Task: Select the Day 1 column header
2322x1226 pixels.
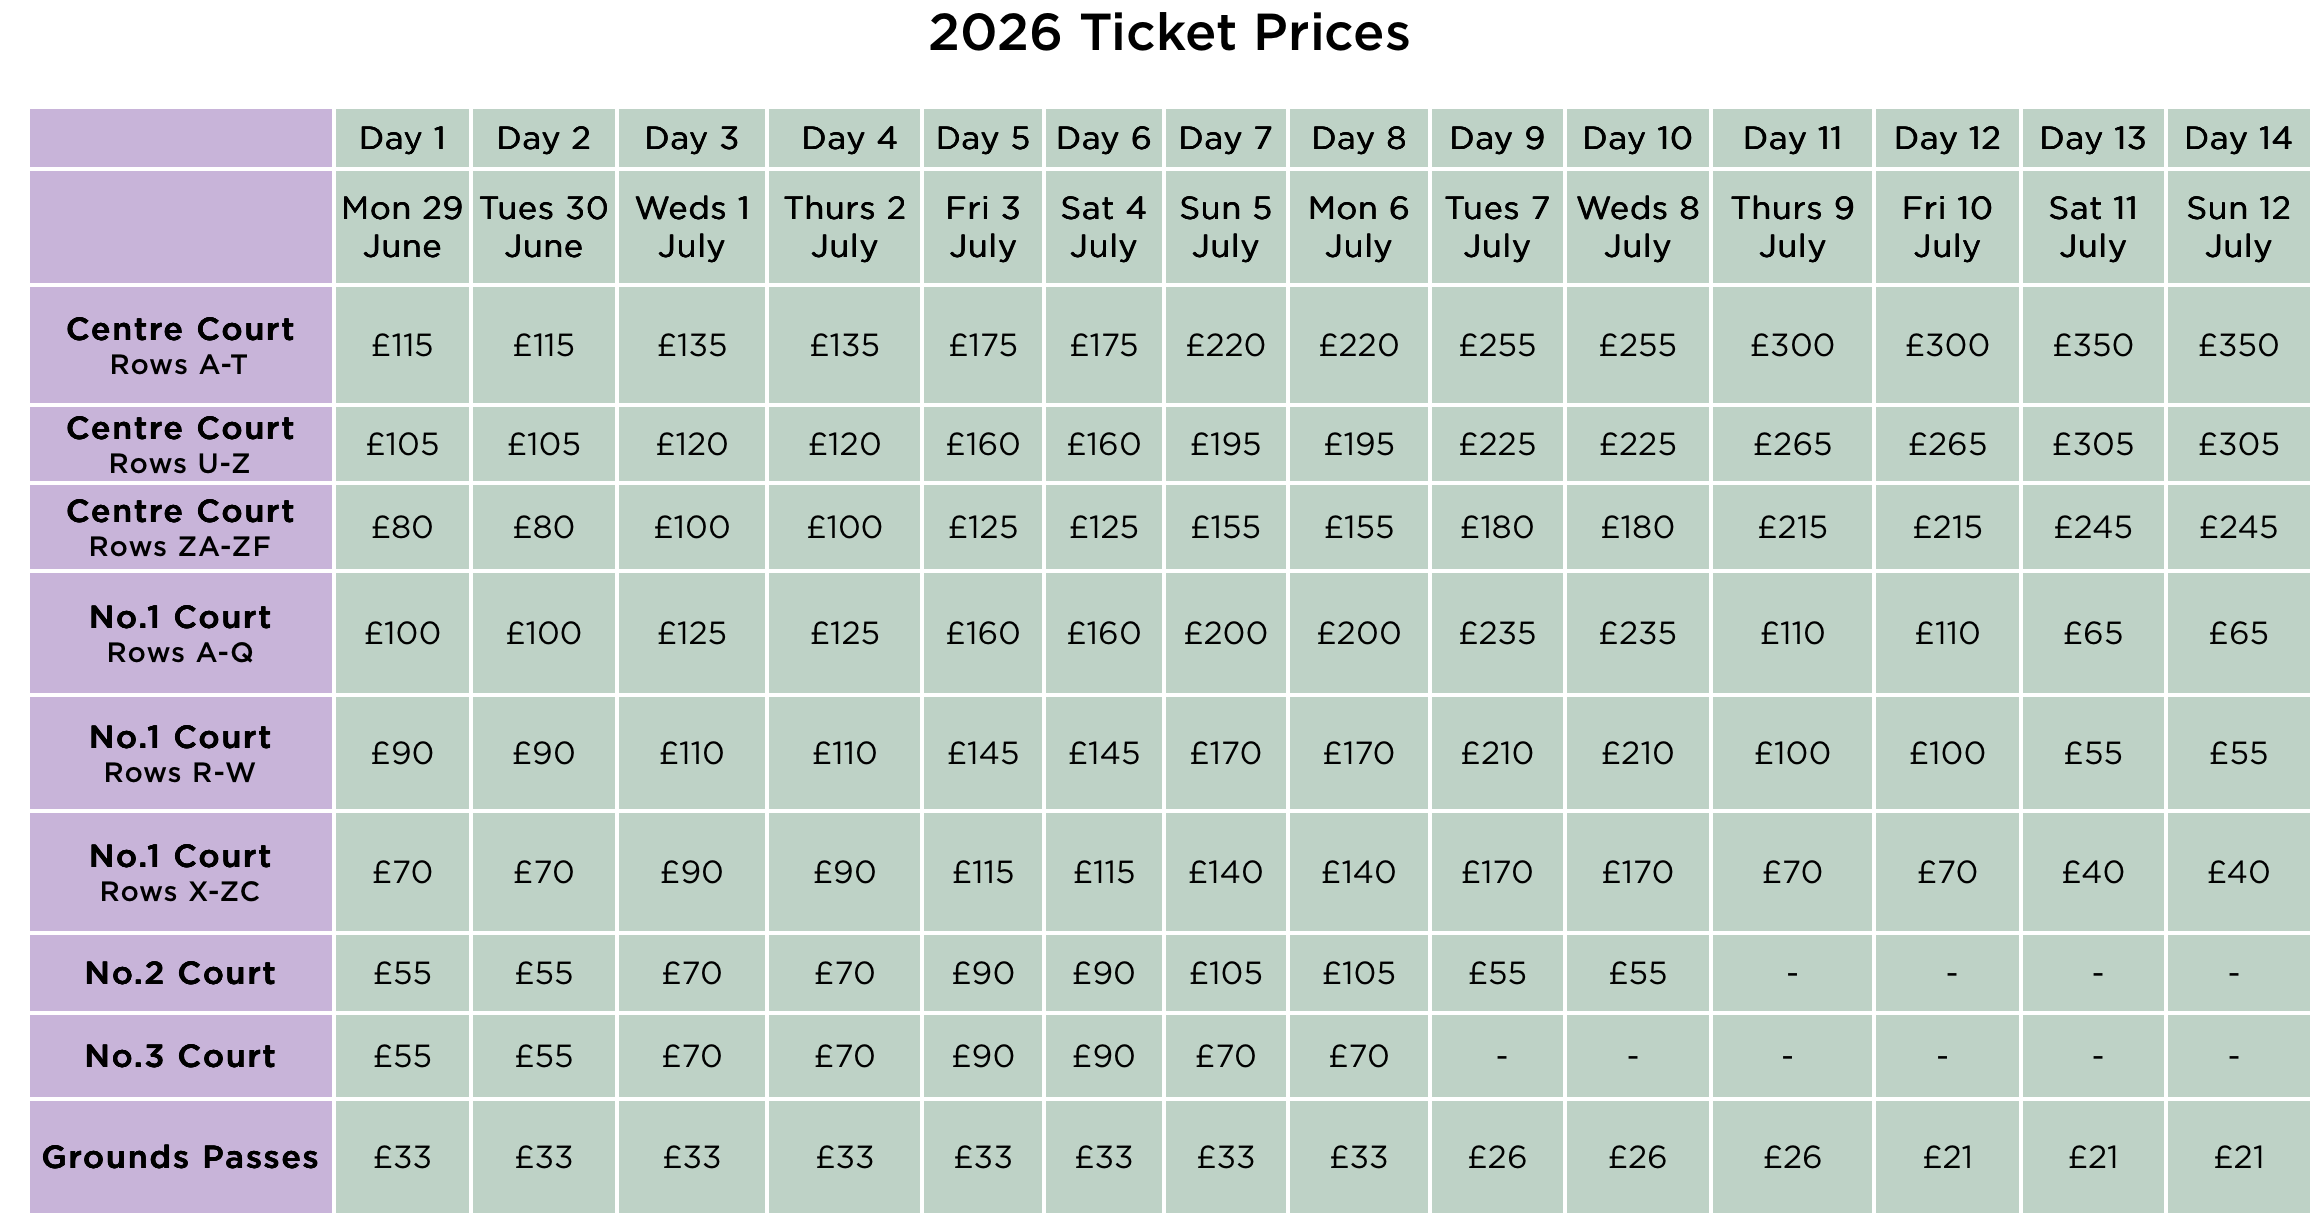Action: coord(402,138)
